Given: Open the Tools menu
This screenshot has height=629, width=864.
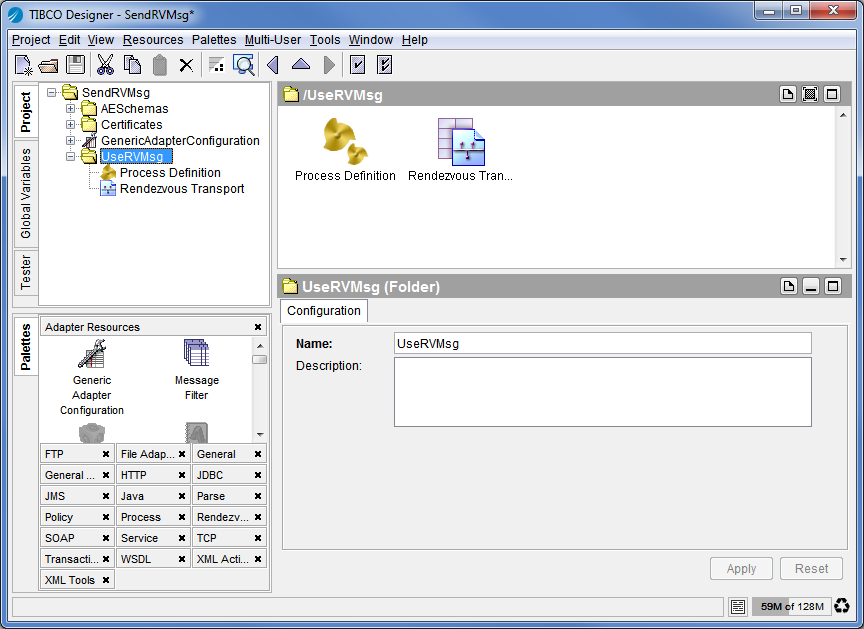Looking at the screenshot, I should 325,40.
